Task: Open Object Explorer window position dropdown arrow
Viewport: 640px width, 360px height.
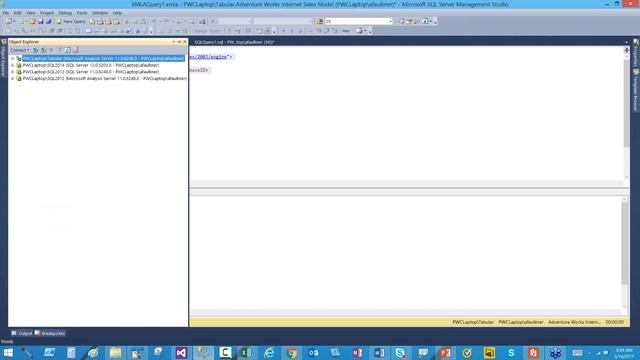Action: [173, 42]
